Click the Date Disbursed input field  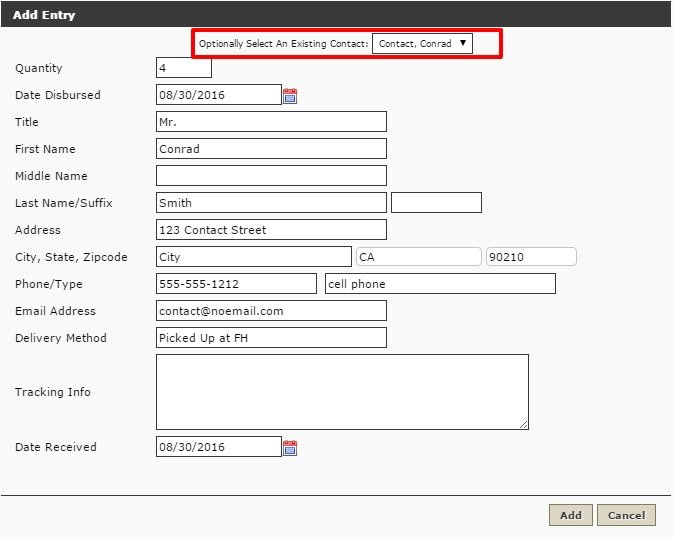[219, 94]
